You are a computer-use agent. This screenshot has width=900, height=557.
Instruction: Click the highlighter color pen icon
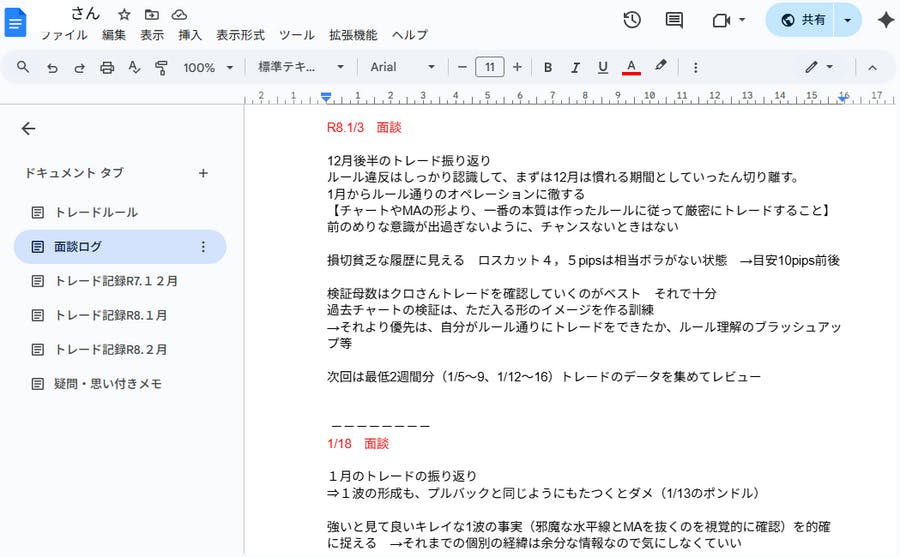click(x=660, y=67)
